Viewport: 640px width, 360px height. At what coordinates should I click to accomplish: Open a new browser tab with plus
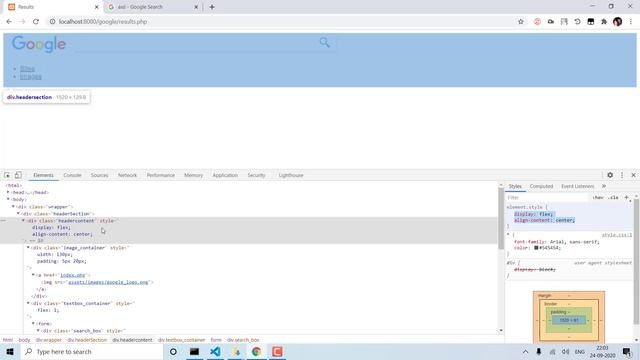(x=212, y=7)
